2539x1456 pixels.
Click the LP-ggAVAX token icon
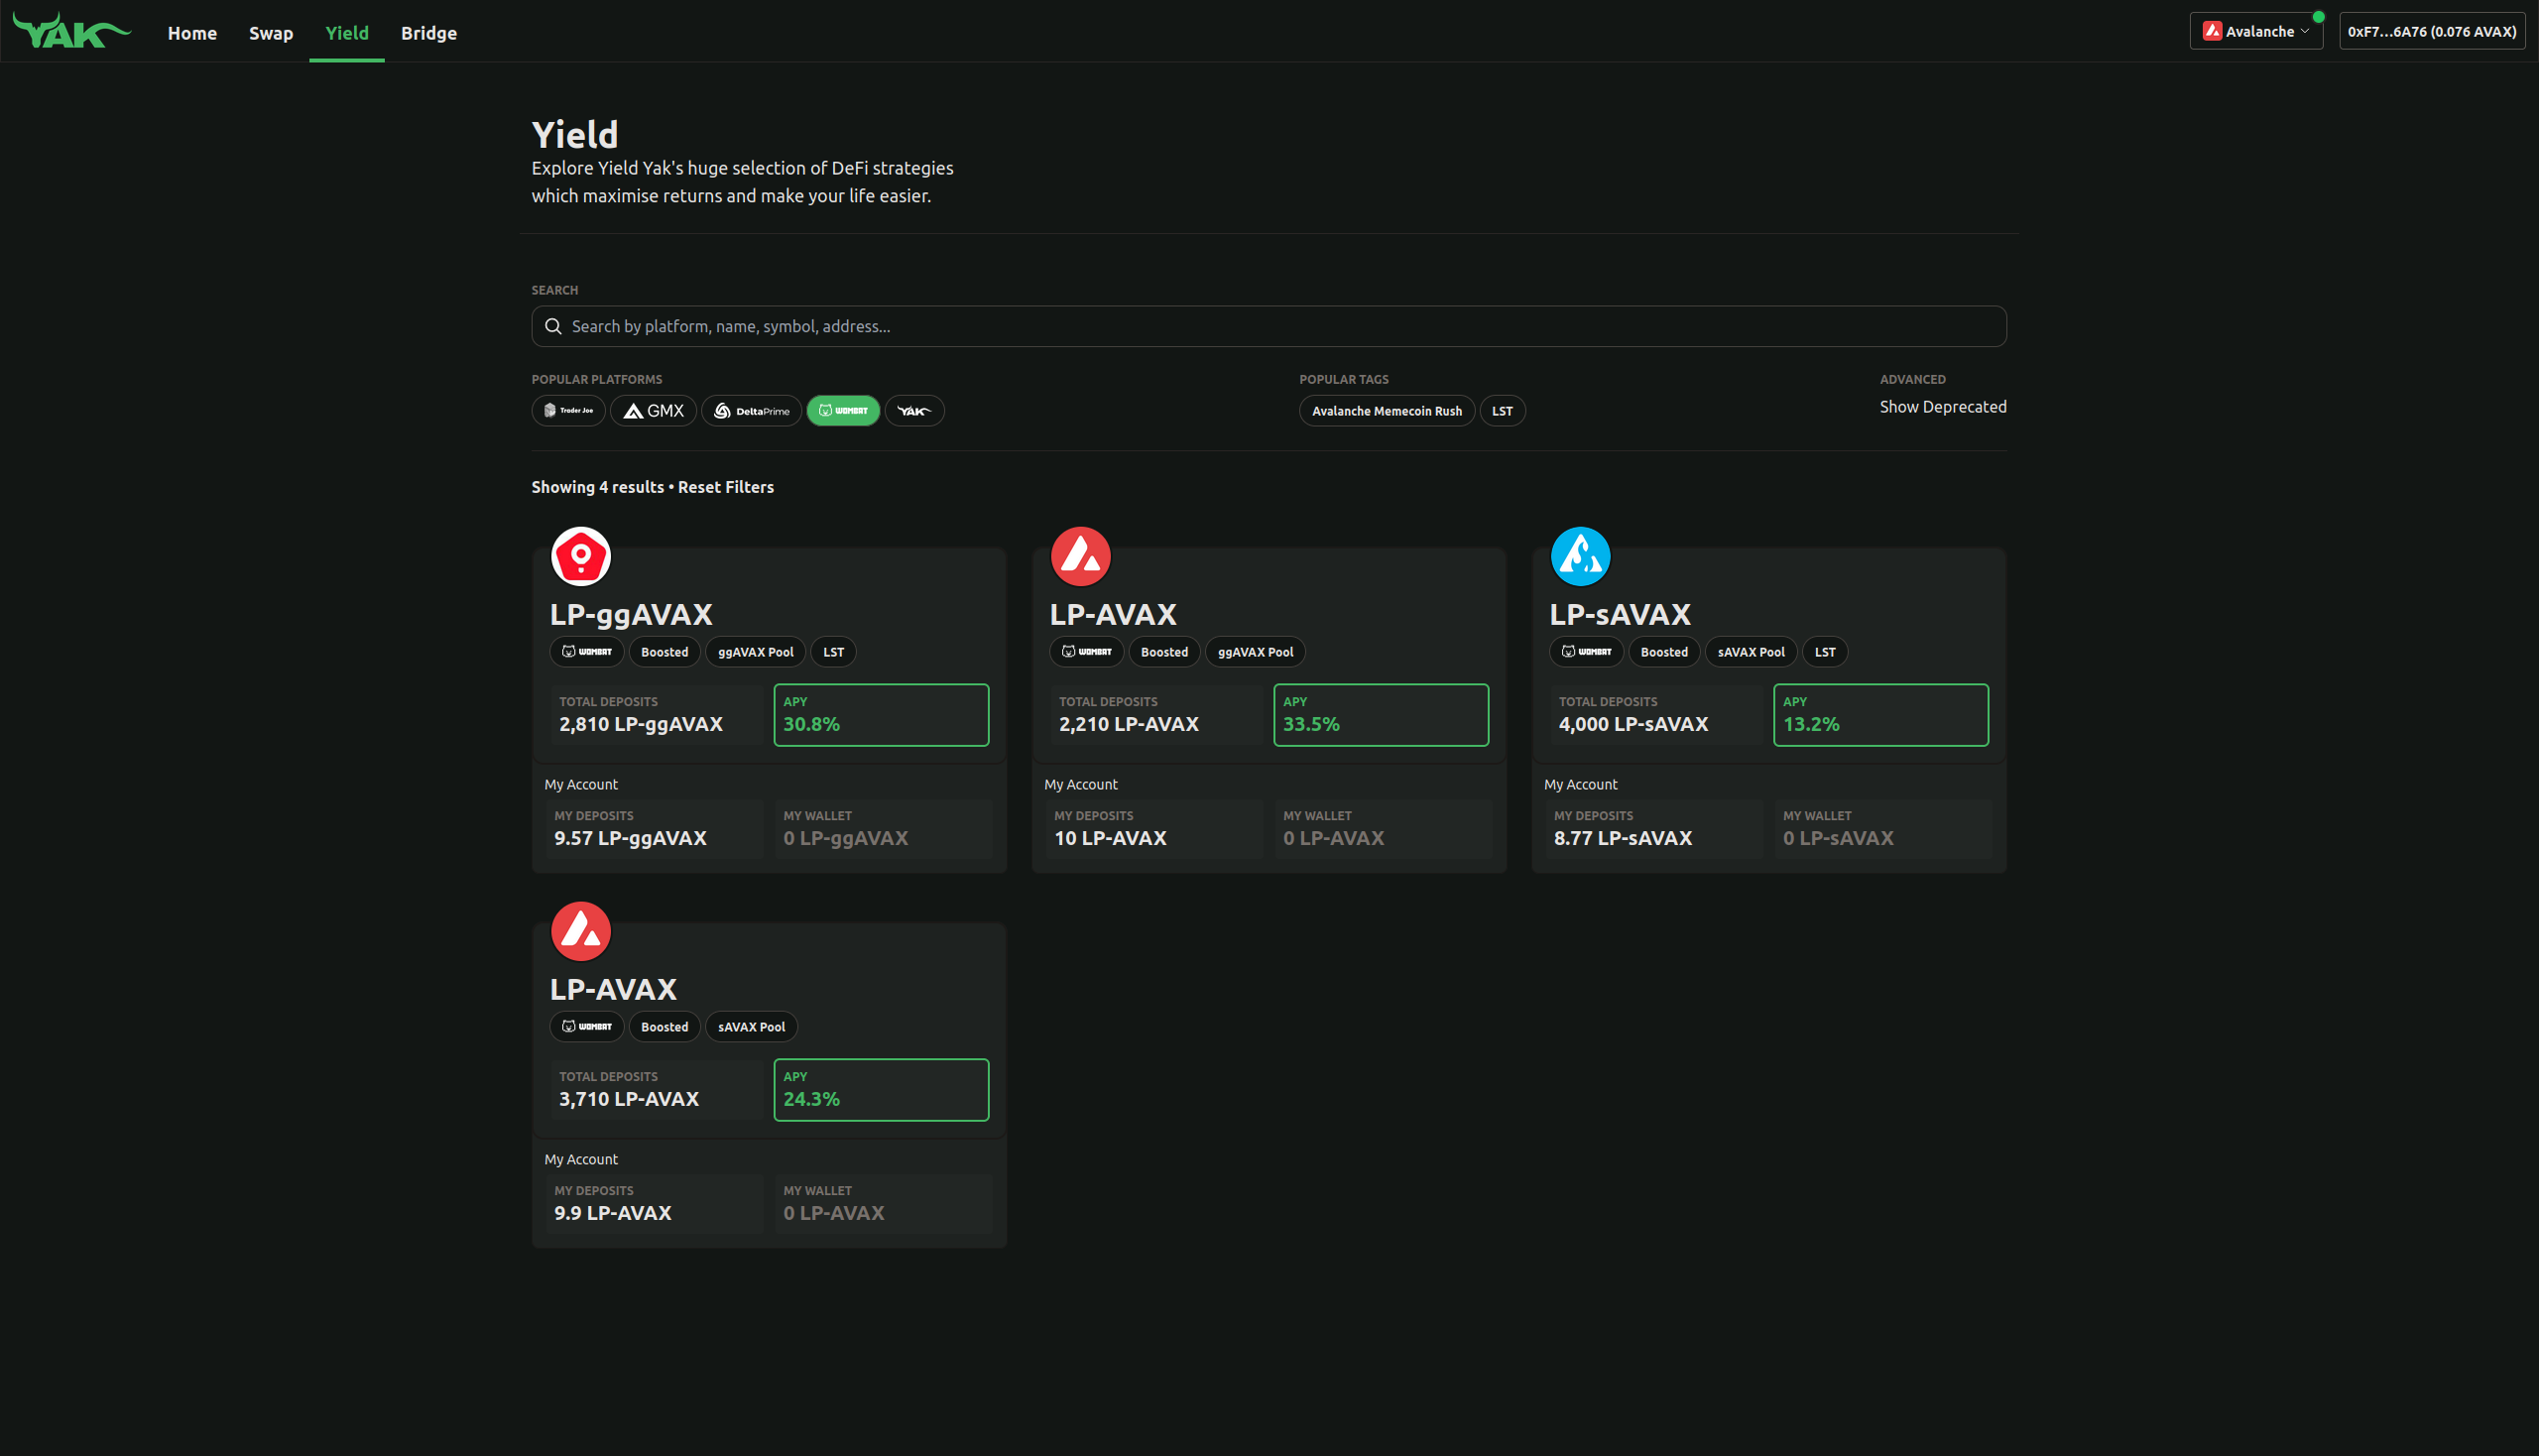point(581,556)
